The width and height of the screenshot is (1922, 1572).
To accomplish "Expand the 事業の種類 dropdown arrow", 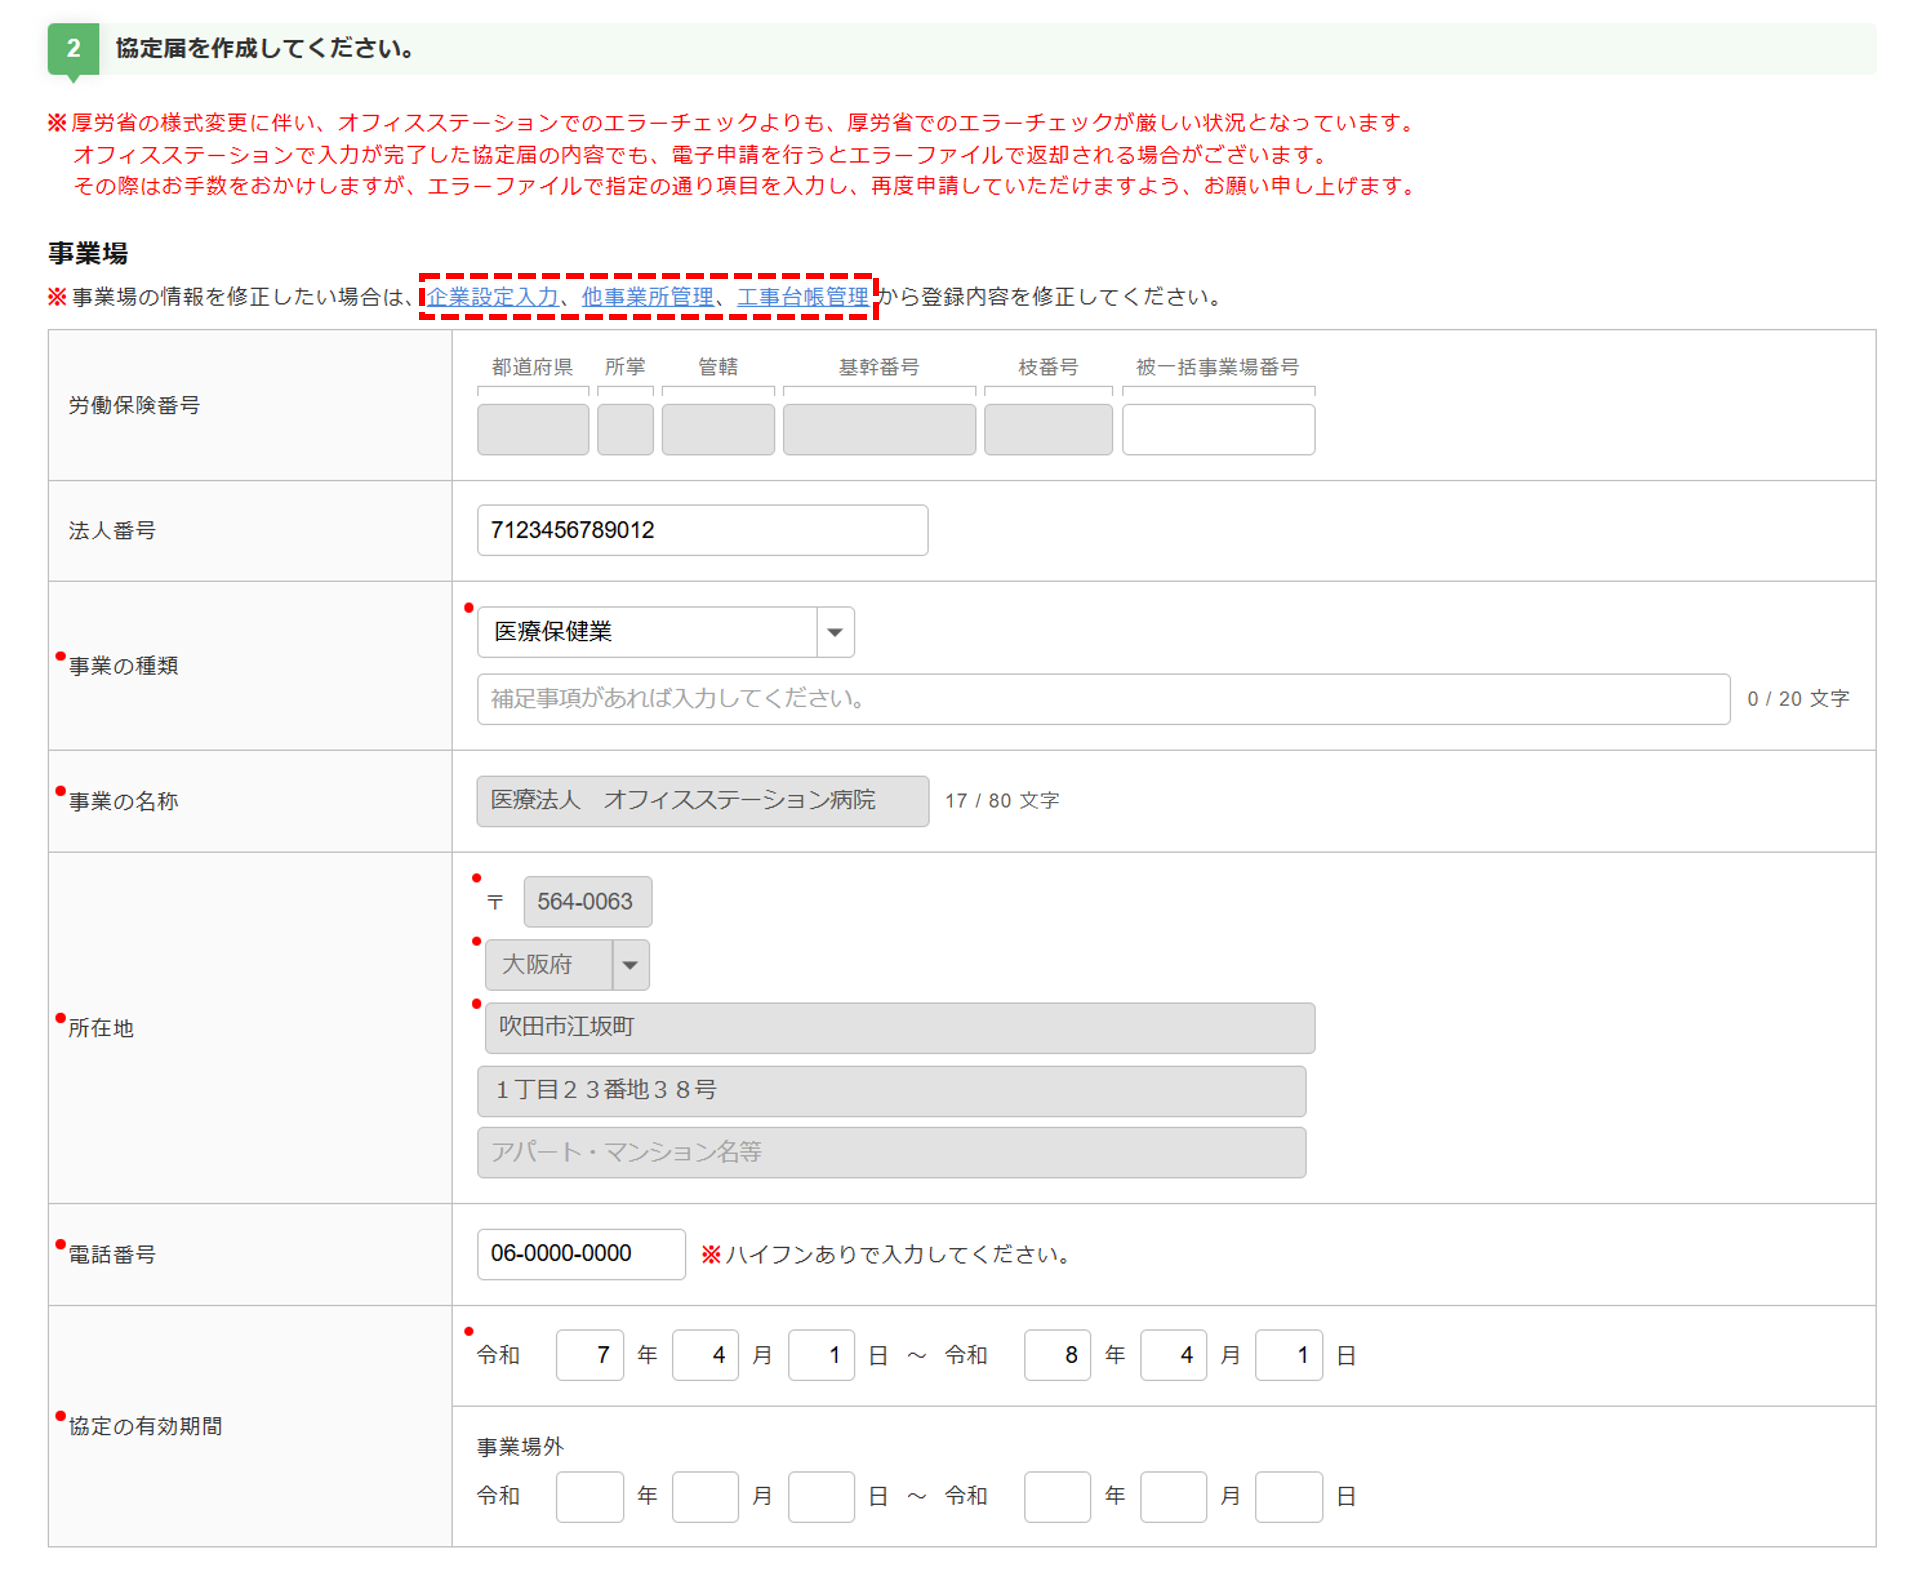I will (x=834, y=632).
